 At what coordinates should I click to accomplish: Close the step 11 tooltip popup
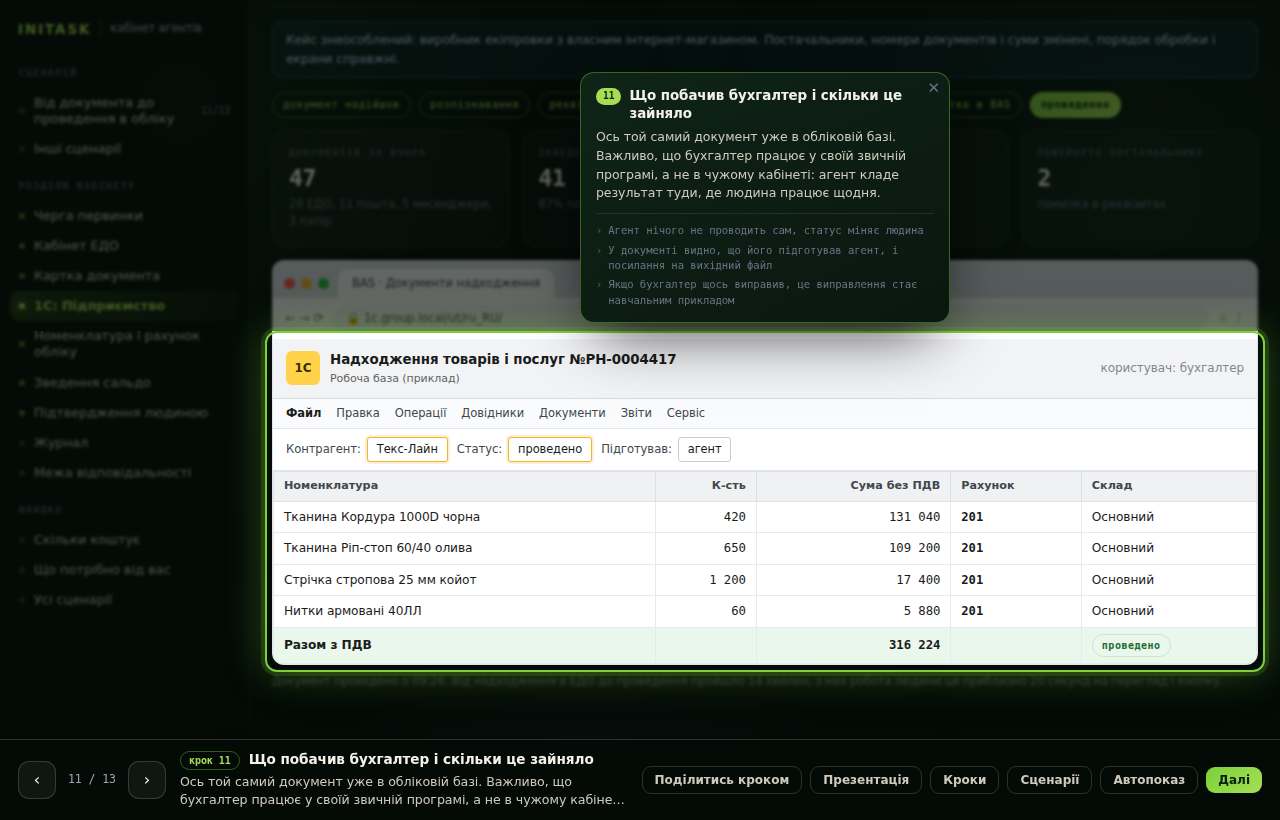(x=934, y=88)
